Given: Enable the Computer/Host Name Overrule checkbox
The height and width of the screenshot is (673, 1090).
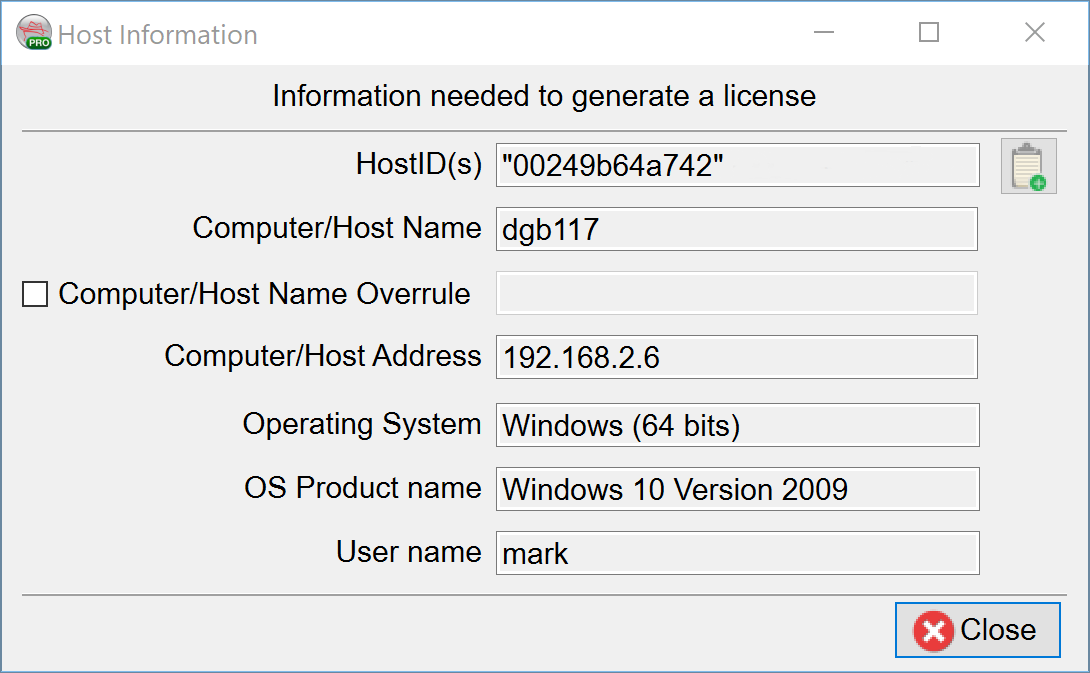Looking at the screenshot, I should pos(35,294).
